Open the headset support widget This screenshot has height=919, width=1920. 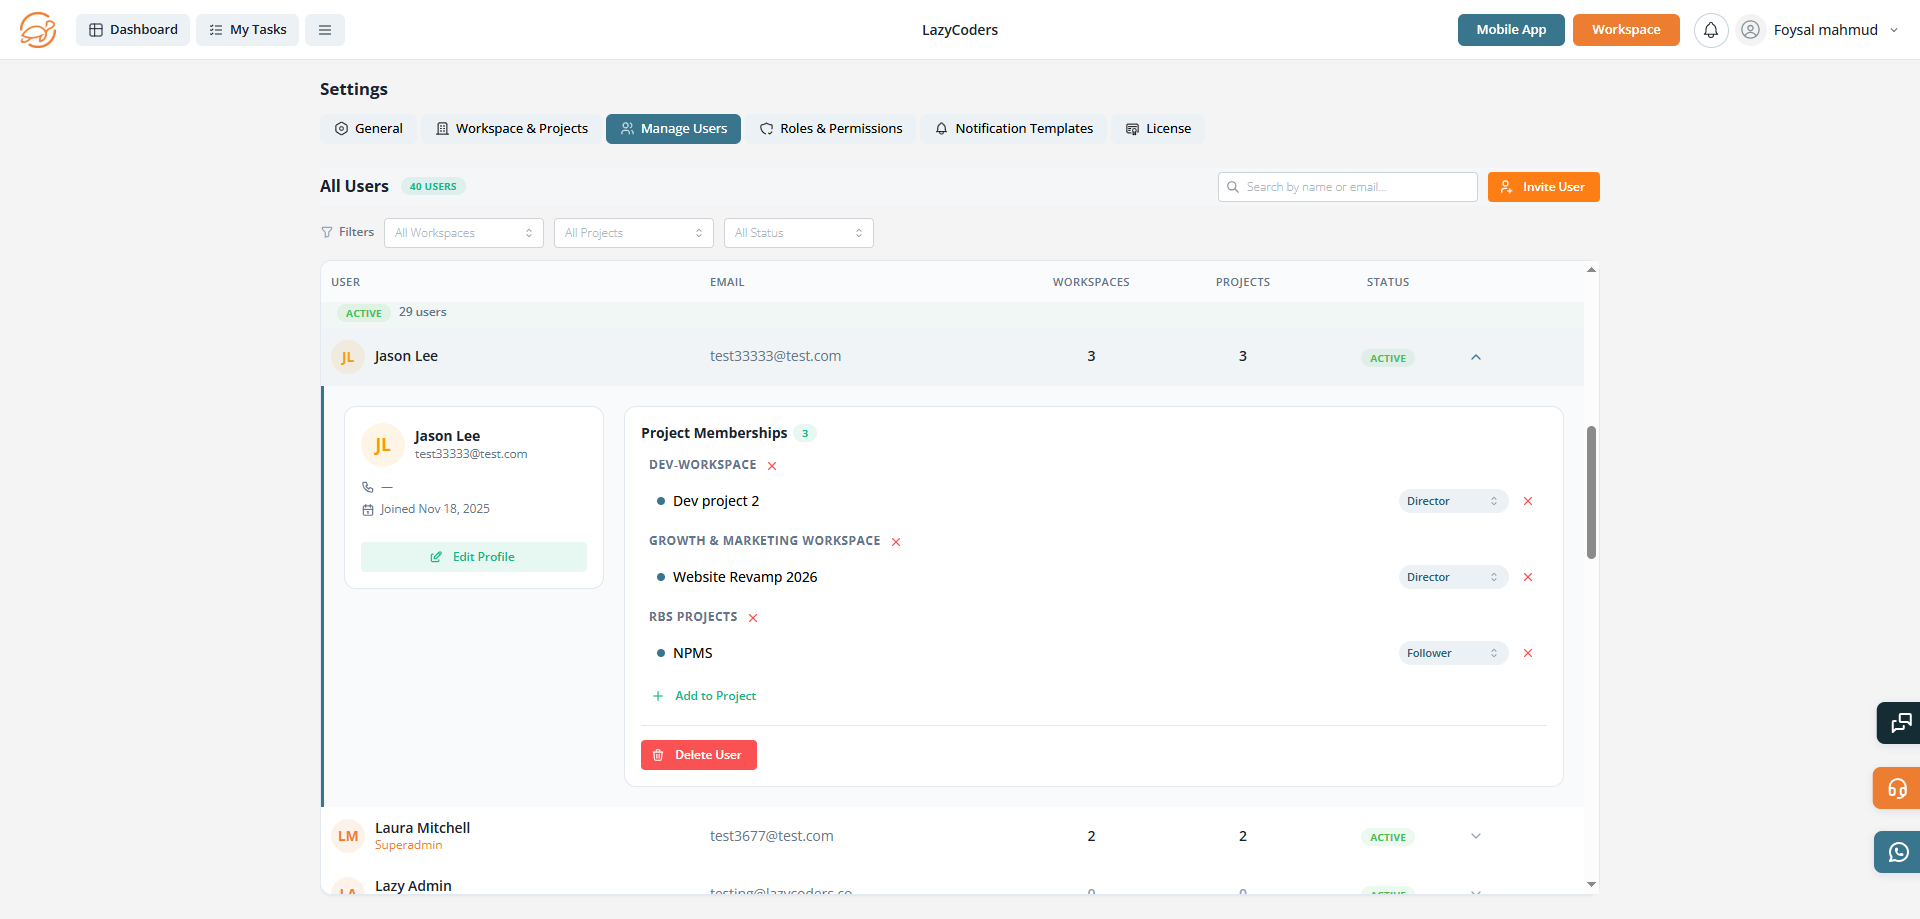pos(1897,788)
